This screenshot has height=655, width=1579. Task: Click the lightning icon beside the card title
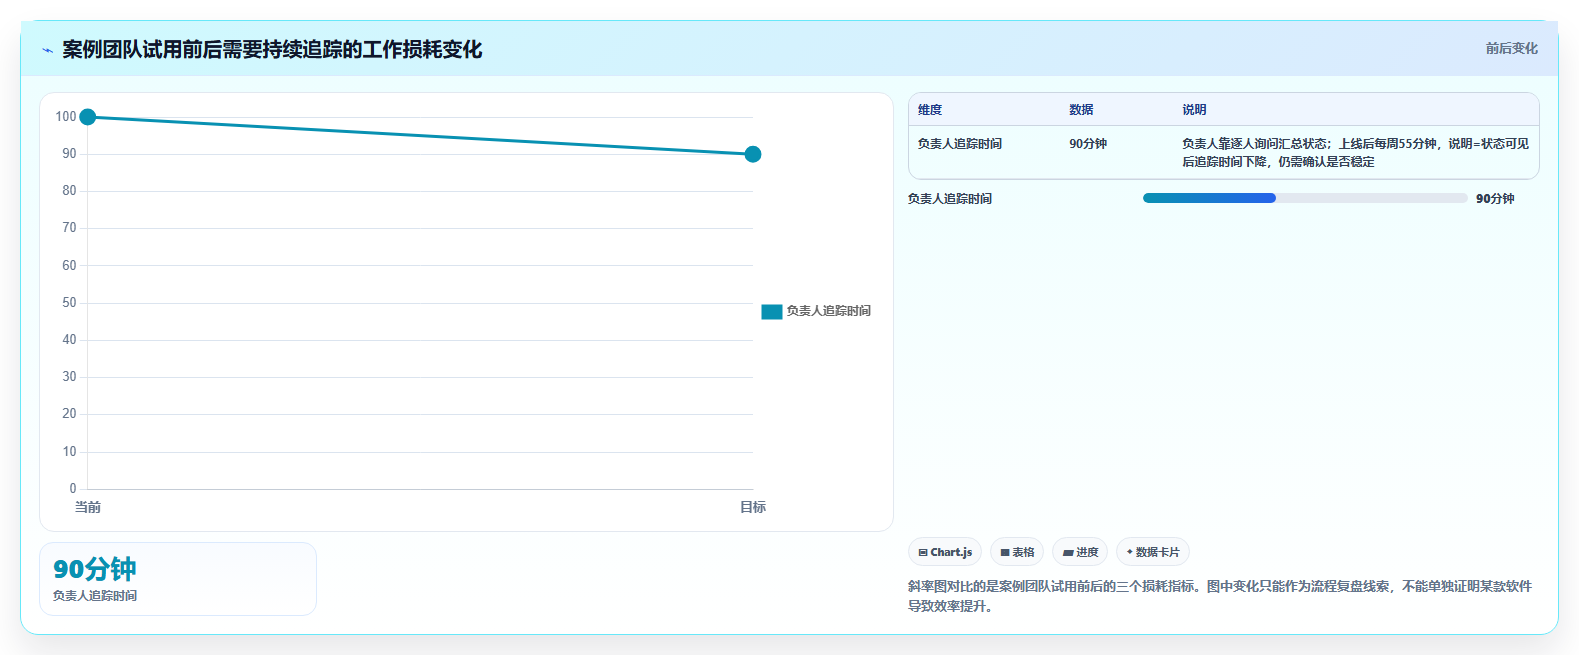pos(47,50)
